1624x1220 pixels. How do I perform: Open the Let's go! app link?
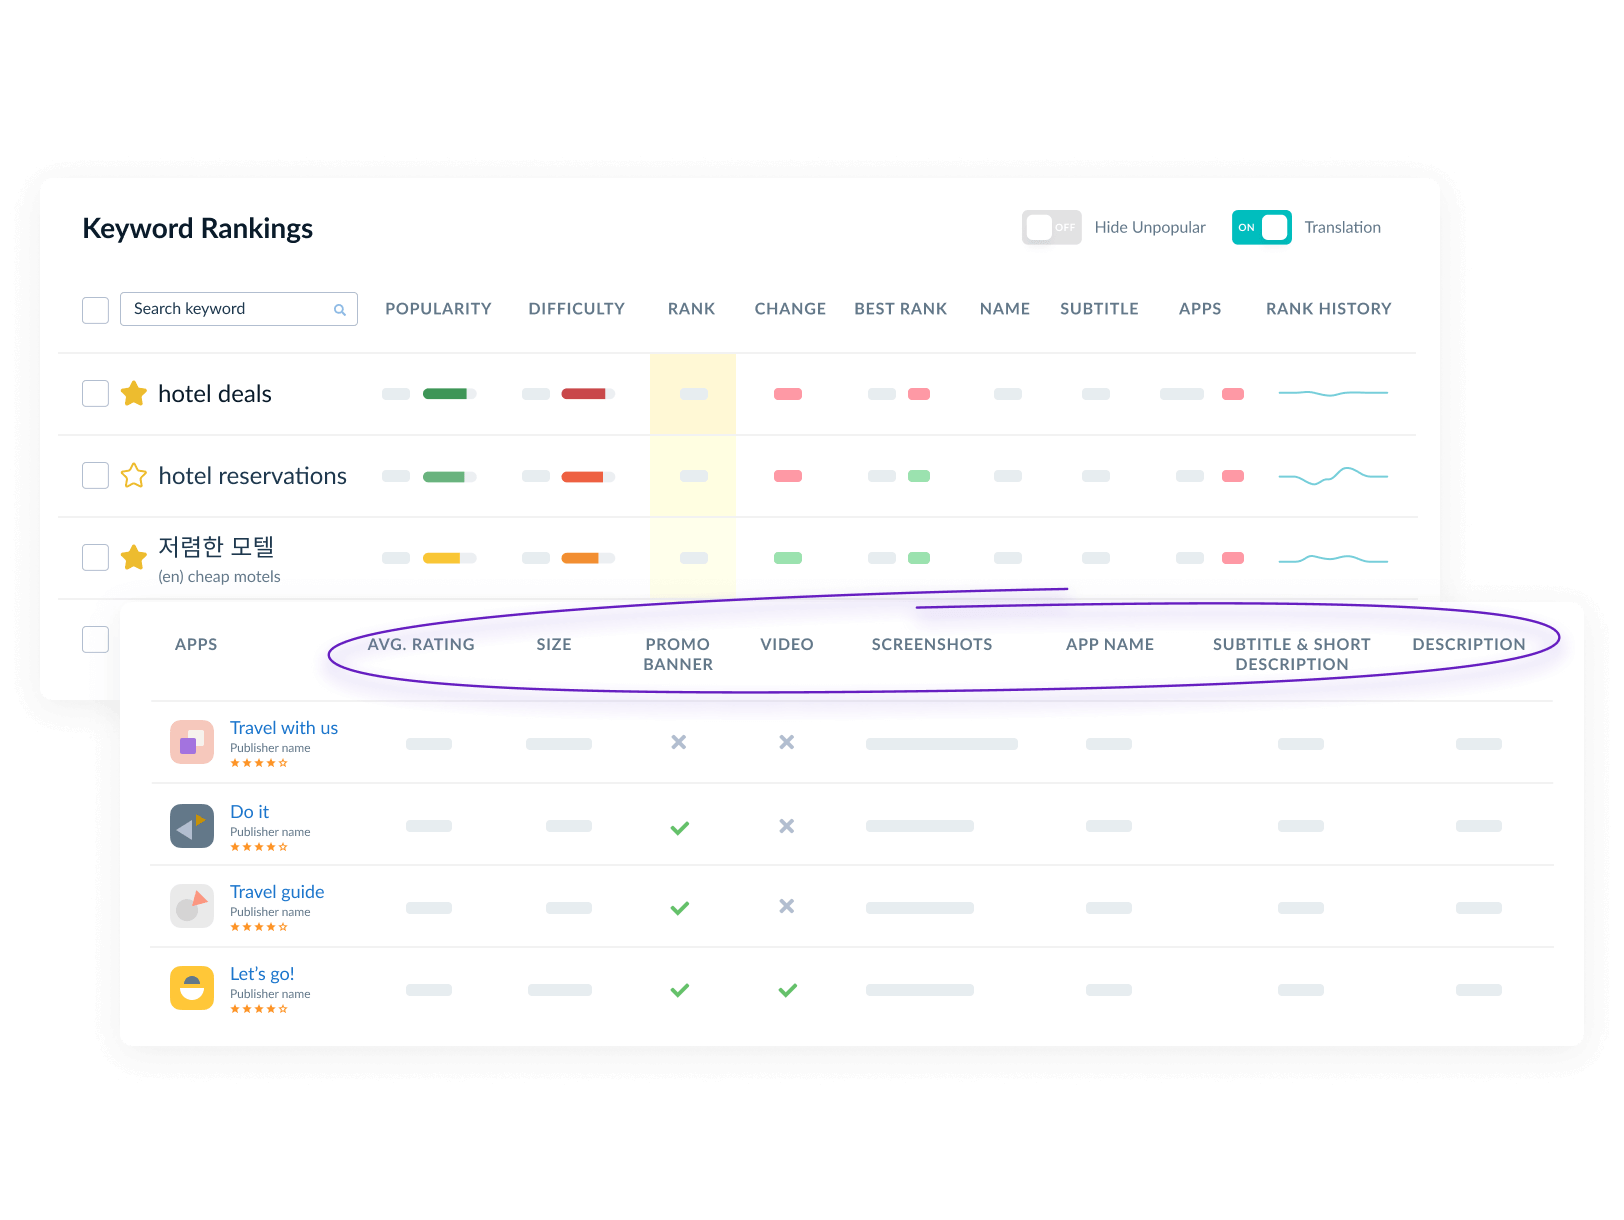[x=262, y=974]
